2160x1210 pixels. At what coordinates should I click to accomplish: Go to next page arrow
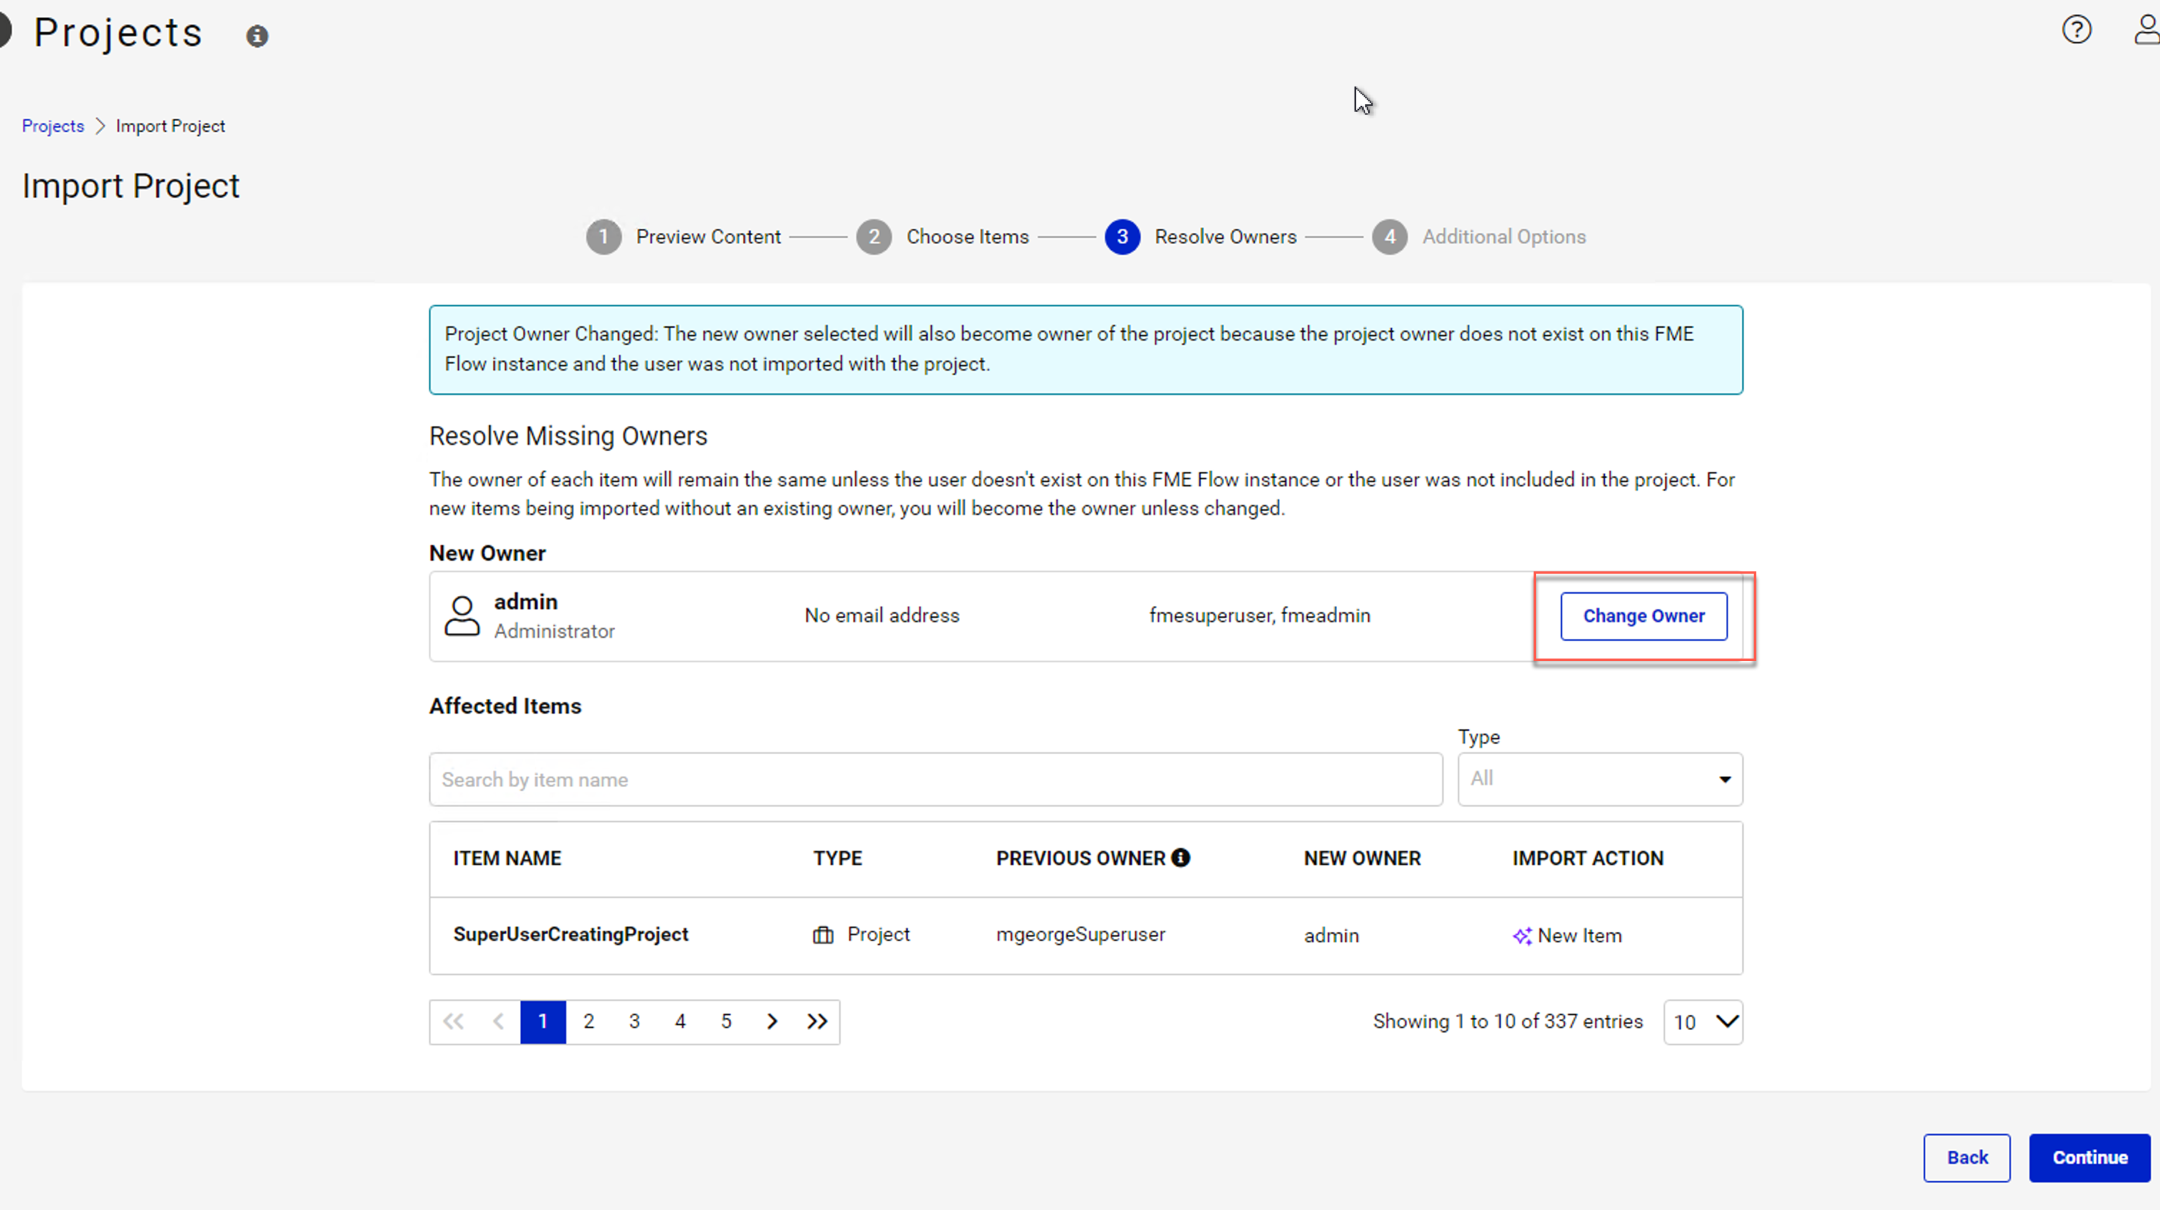[x=772, y=1022]
